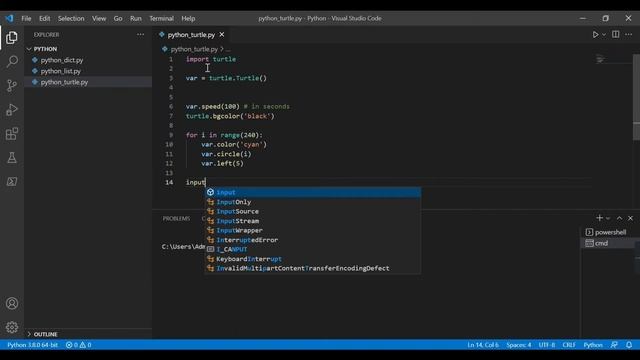Choose 'I_CANPUT' autocomplete suggestion
Viewport: 640px width, 360px height.
click(313, 249)
